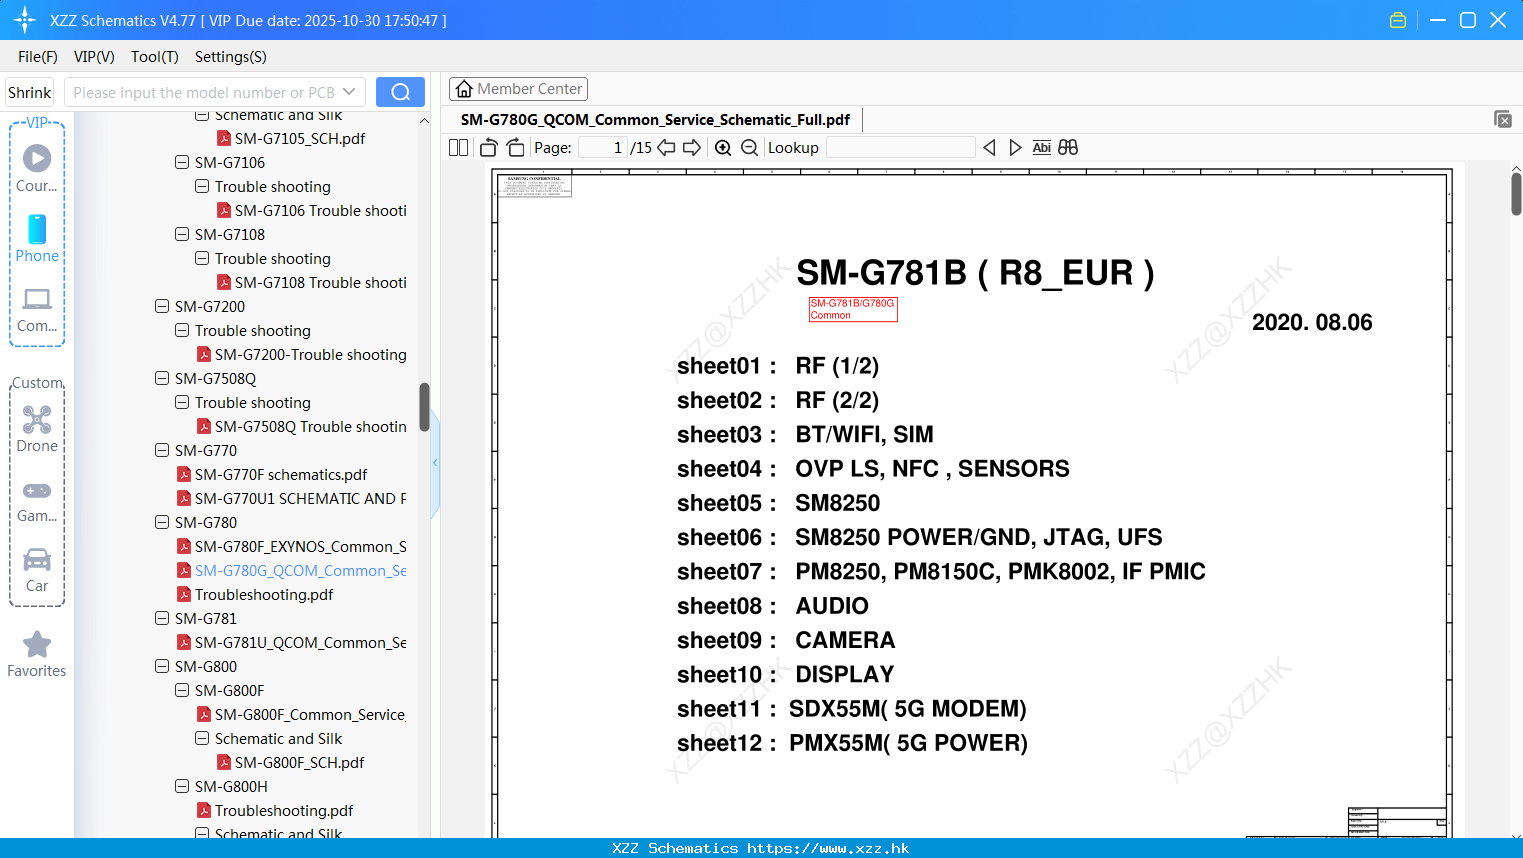This screenshot has height=858, width=1523.
Task: Select the Computer category icon
Action: coord(37,310)
